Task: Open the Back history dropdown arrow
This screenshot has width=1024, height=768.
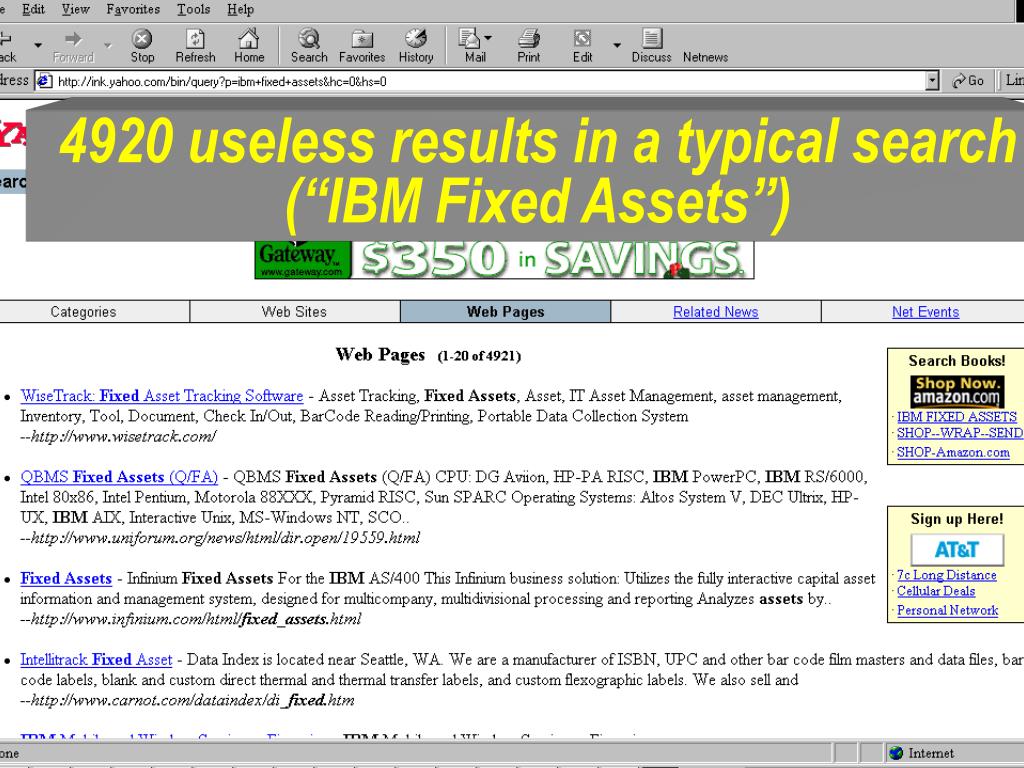Action: (x=38, y=45)
